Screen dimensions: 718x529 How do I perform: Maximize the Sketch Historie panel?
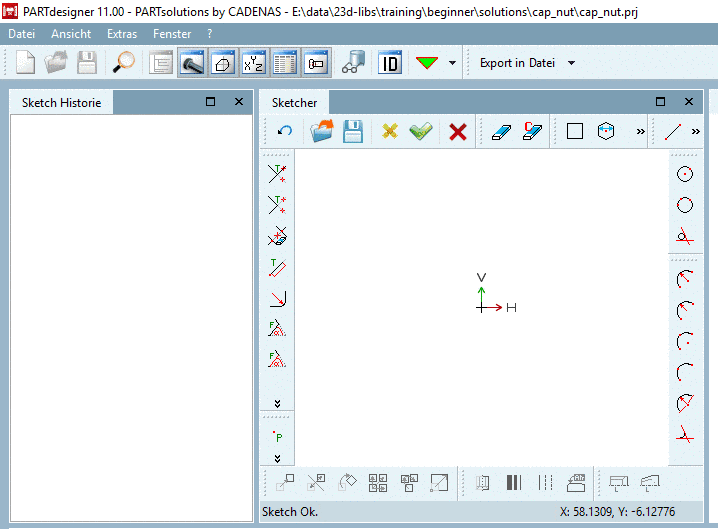(211, 102)
